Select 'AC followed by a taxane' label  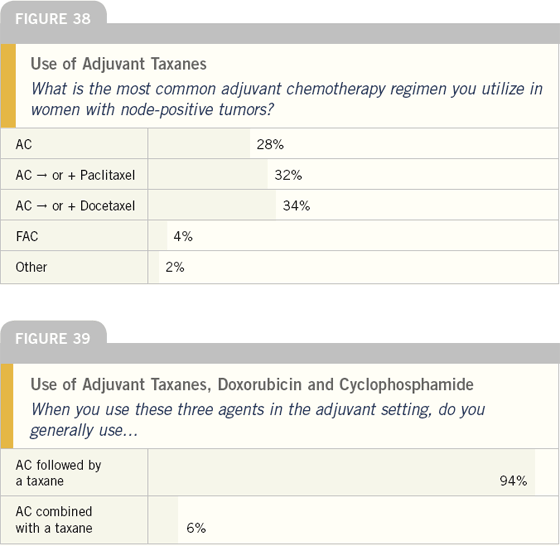[x=58, y=473]
